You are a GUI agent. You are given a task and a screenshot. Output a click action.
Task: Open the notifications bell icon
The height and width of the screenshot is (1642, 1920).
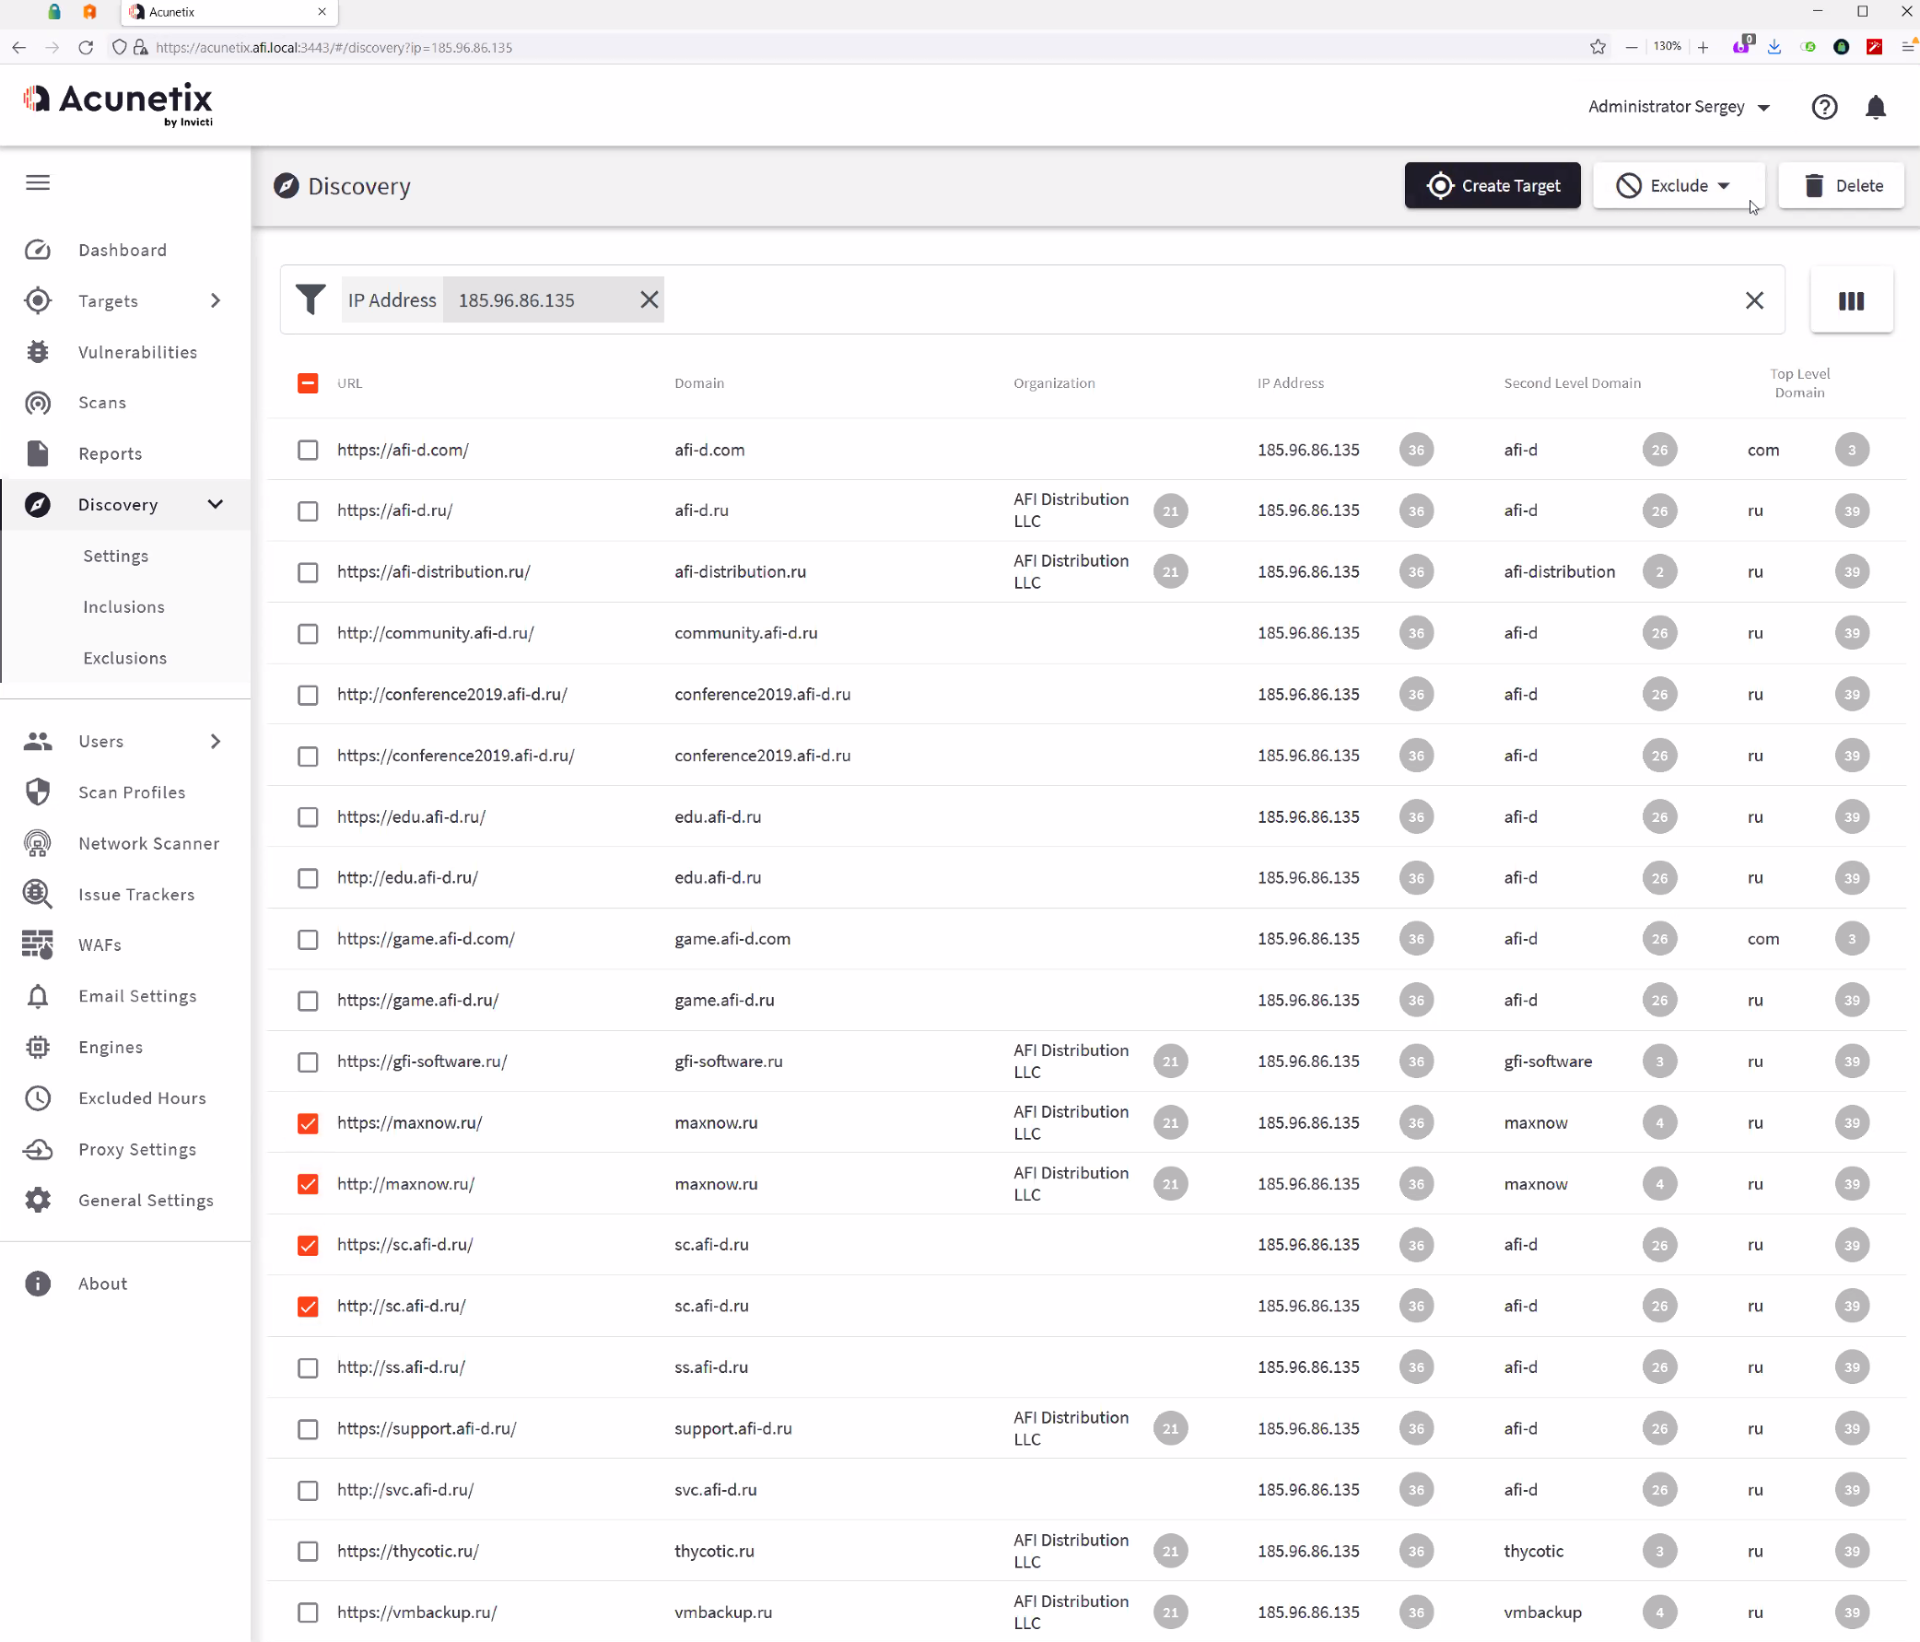pos(1875,107)
